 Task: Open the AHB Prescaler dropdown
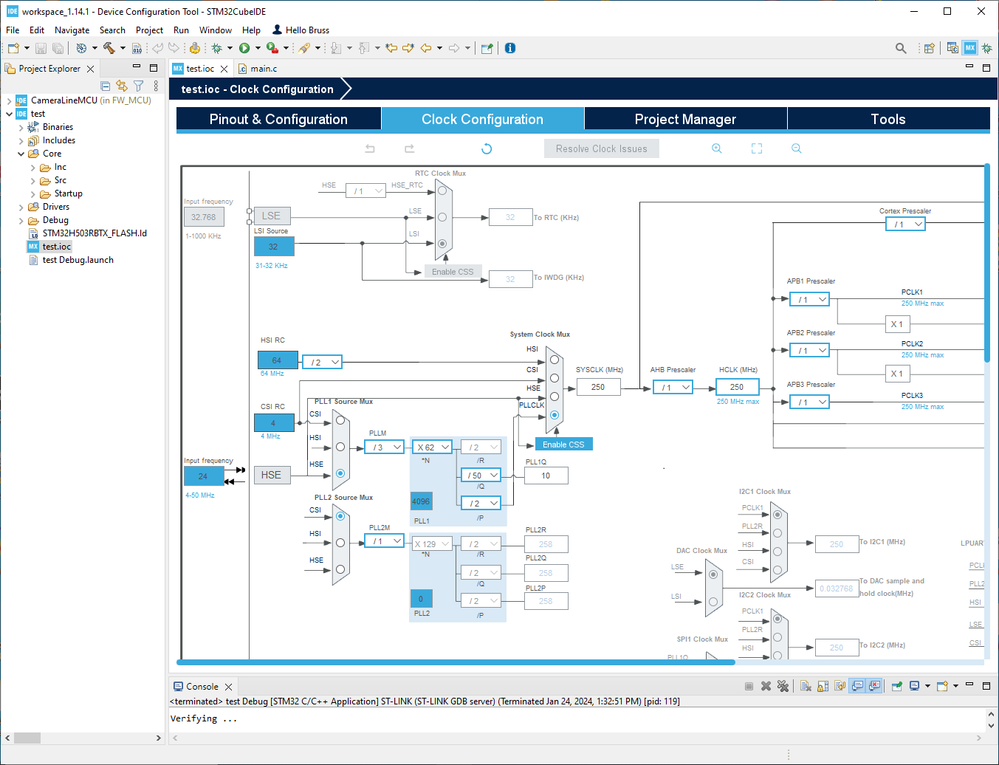673,387
